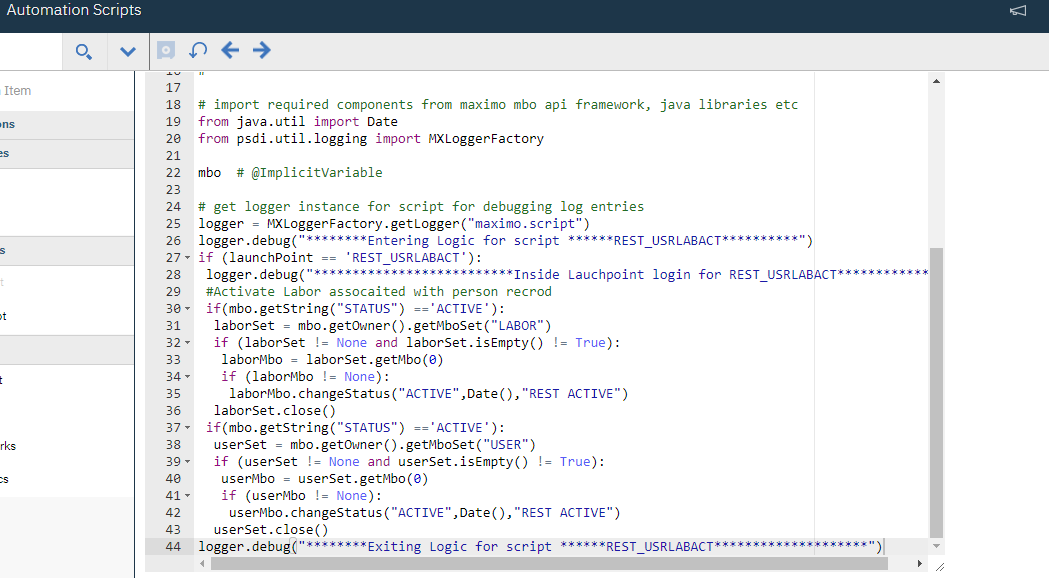Select the truncated Item entry in sidebar
The height and width of the screenshot is (578, 1049).
point(16,90)
